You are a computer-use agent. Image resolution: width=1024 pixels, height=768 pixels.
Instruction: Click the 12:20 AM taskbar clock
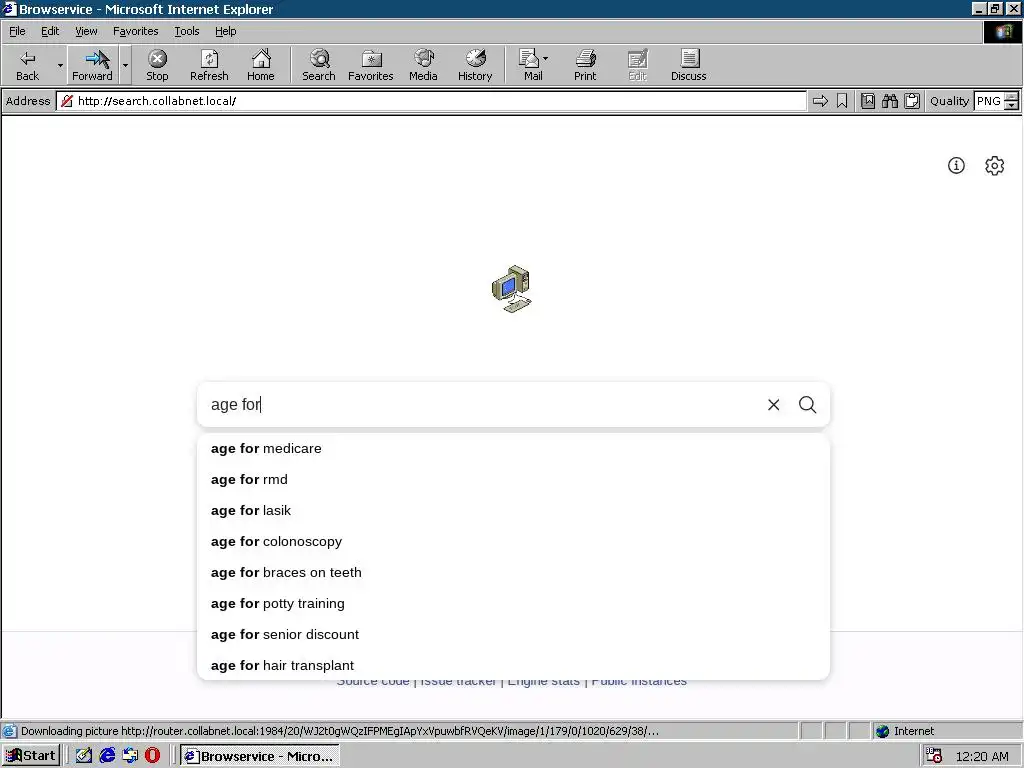tap(982, 756)
